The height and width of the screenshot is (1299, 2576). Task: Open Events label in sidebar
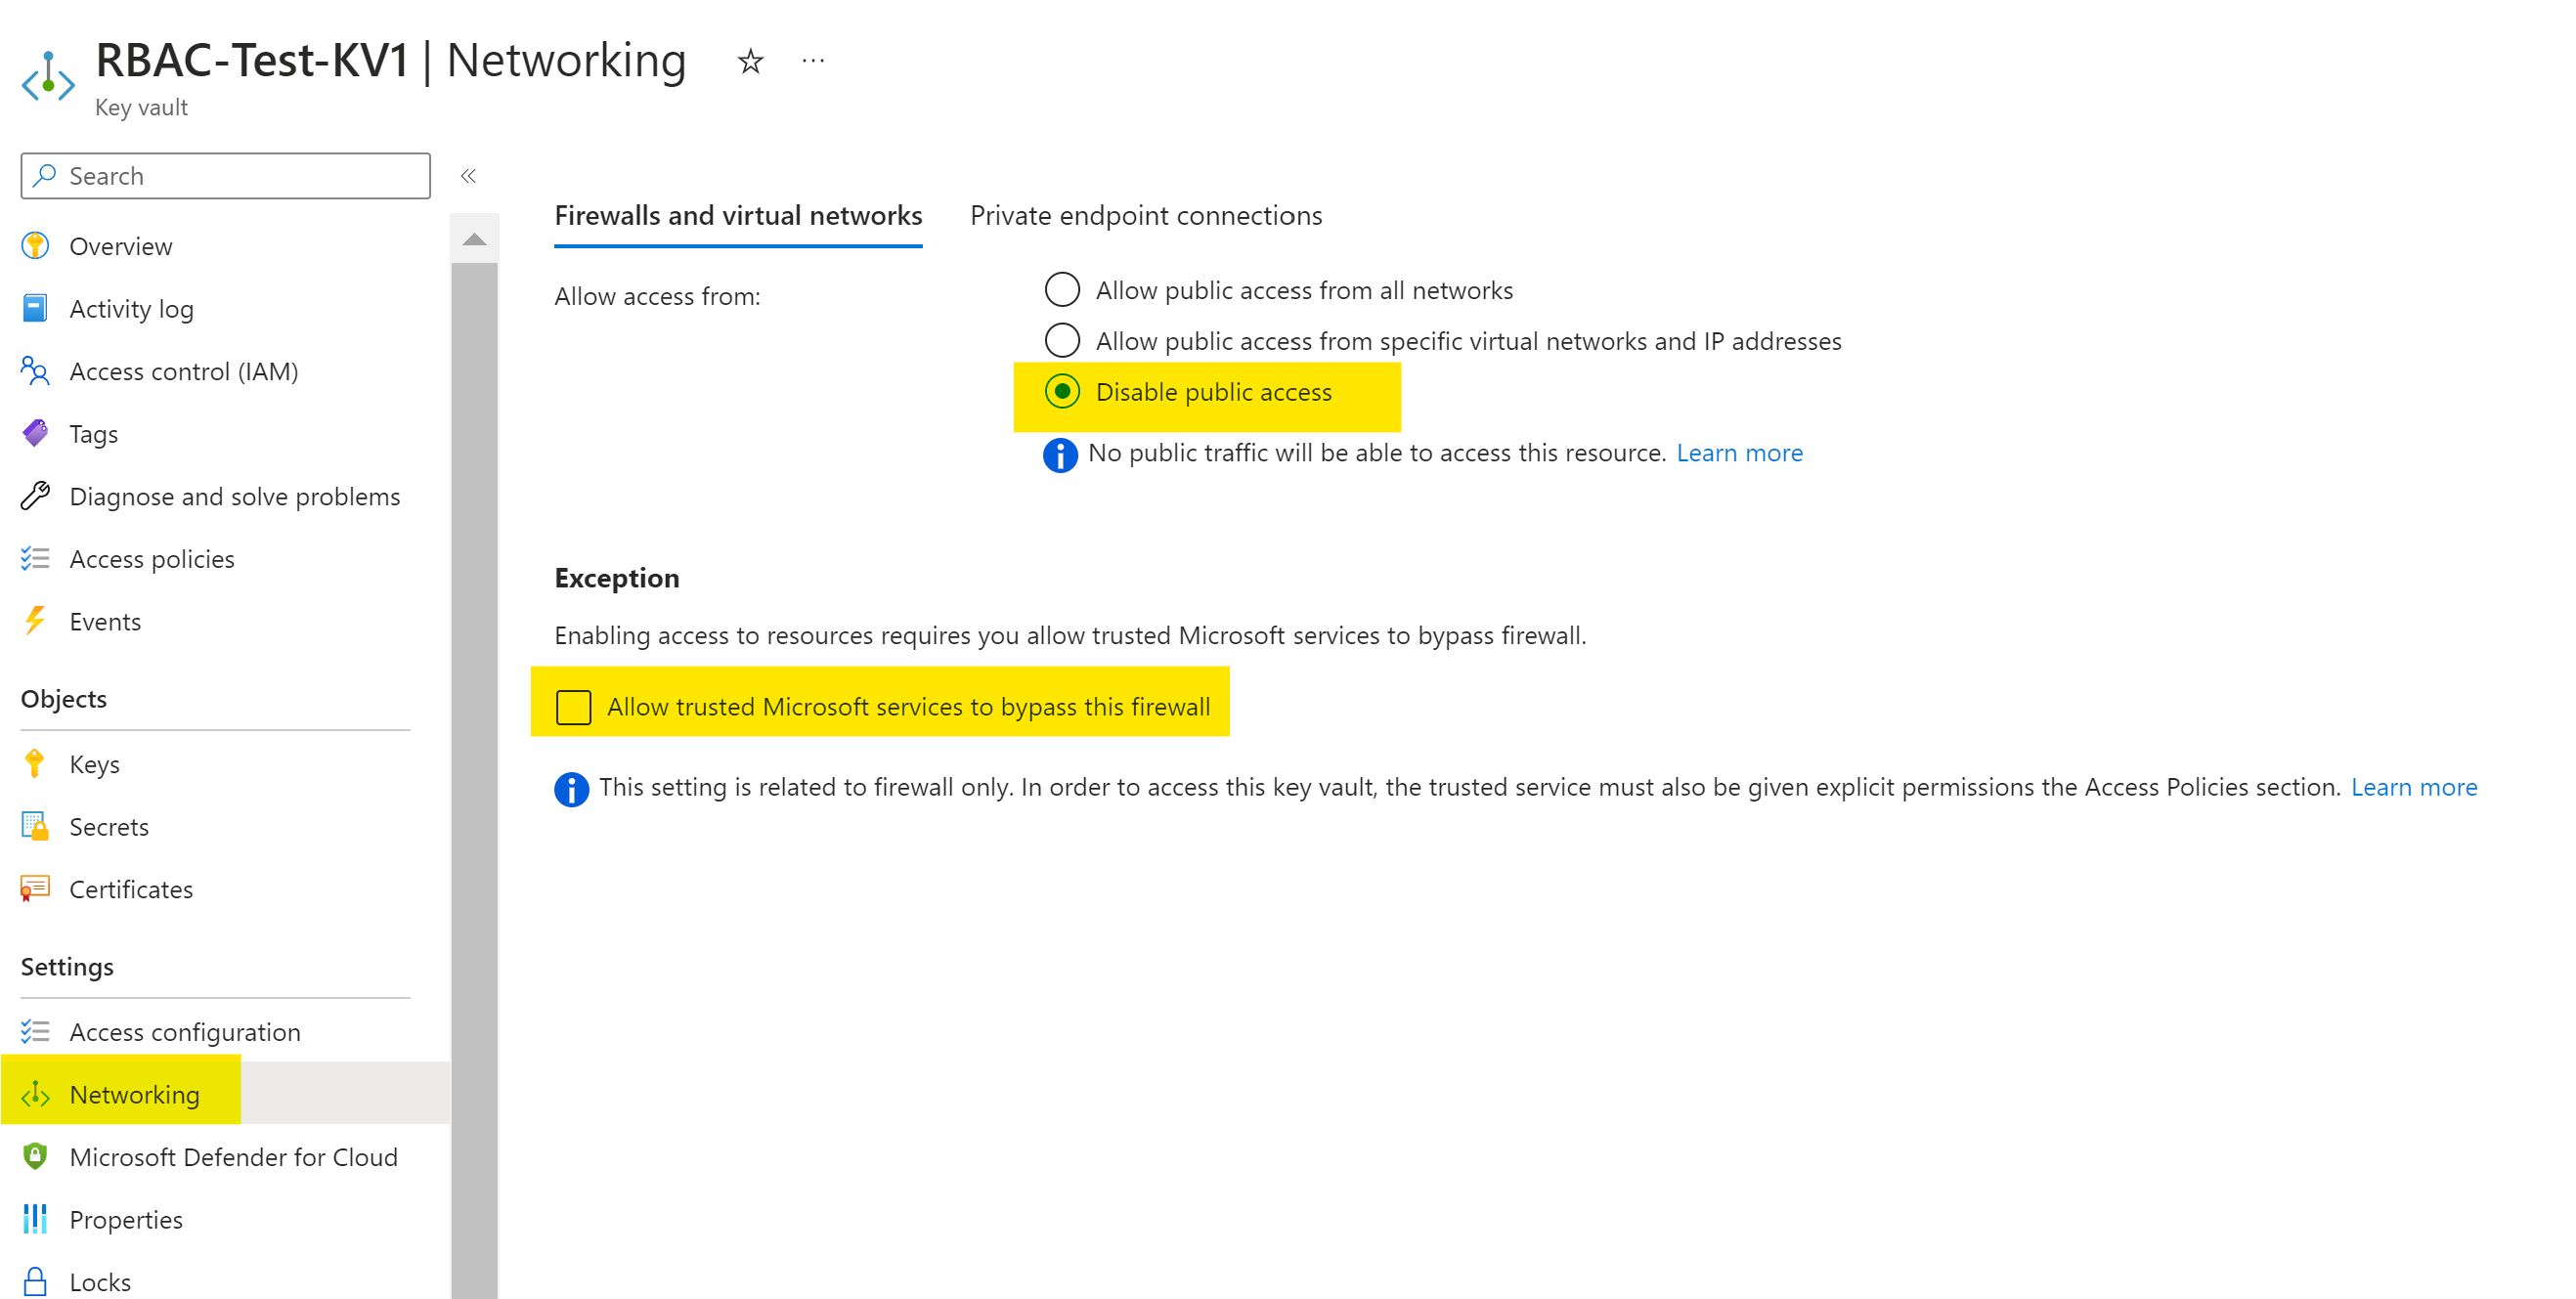105,621
